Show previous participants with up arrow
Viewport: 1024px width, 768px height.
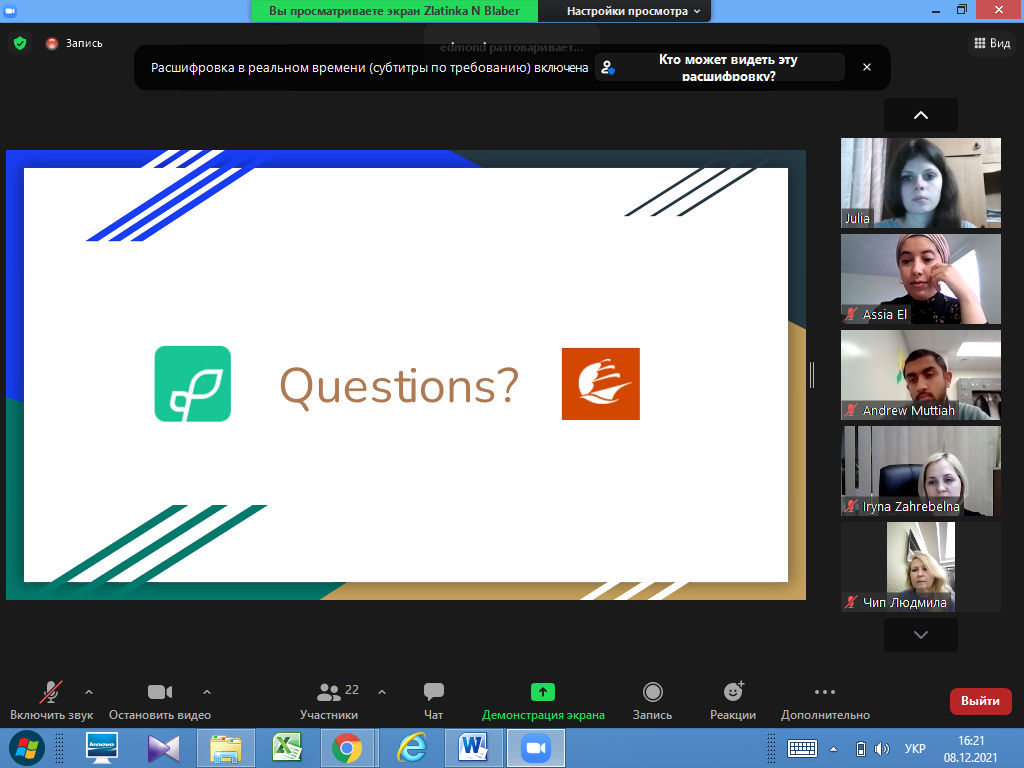(x=921, y=115)
